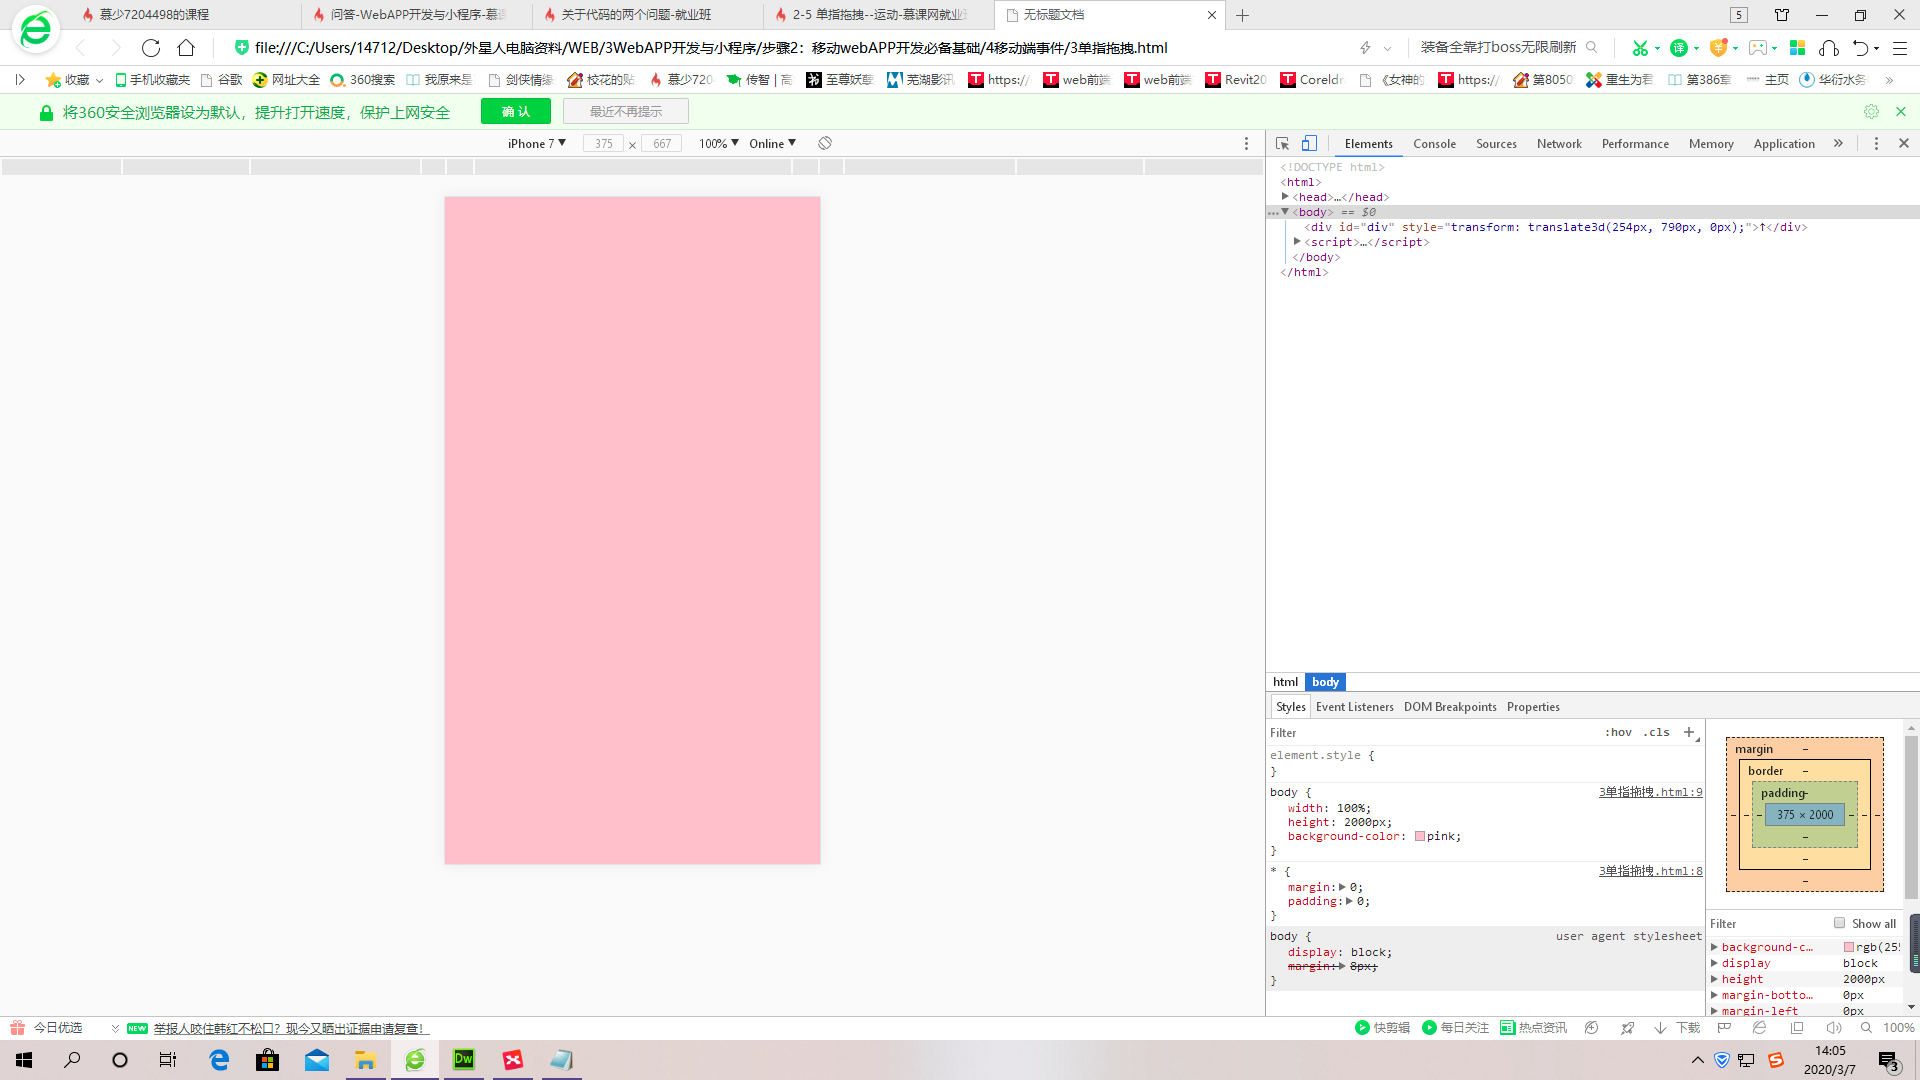Check the Show all computed styles box
Viewport: 1920px width, 1080px height.
(1839, 923)
